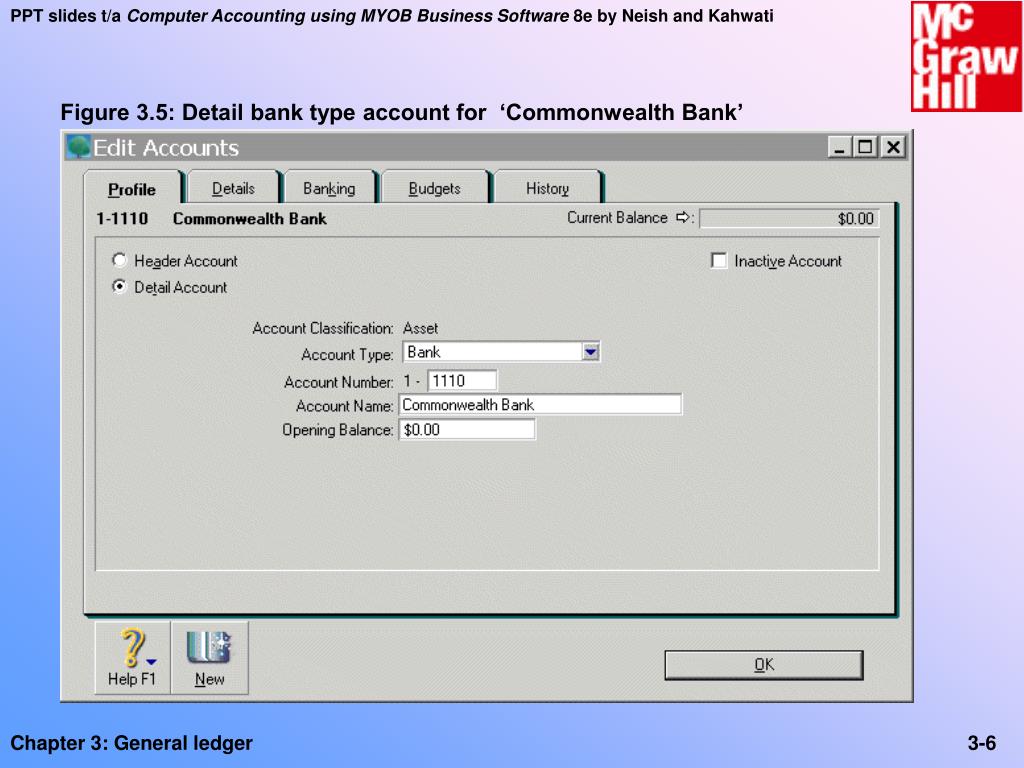The image size is (1024, 768).
Task: Minimize the Edit Accounts window
Action: [840, 147]
